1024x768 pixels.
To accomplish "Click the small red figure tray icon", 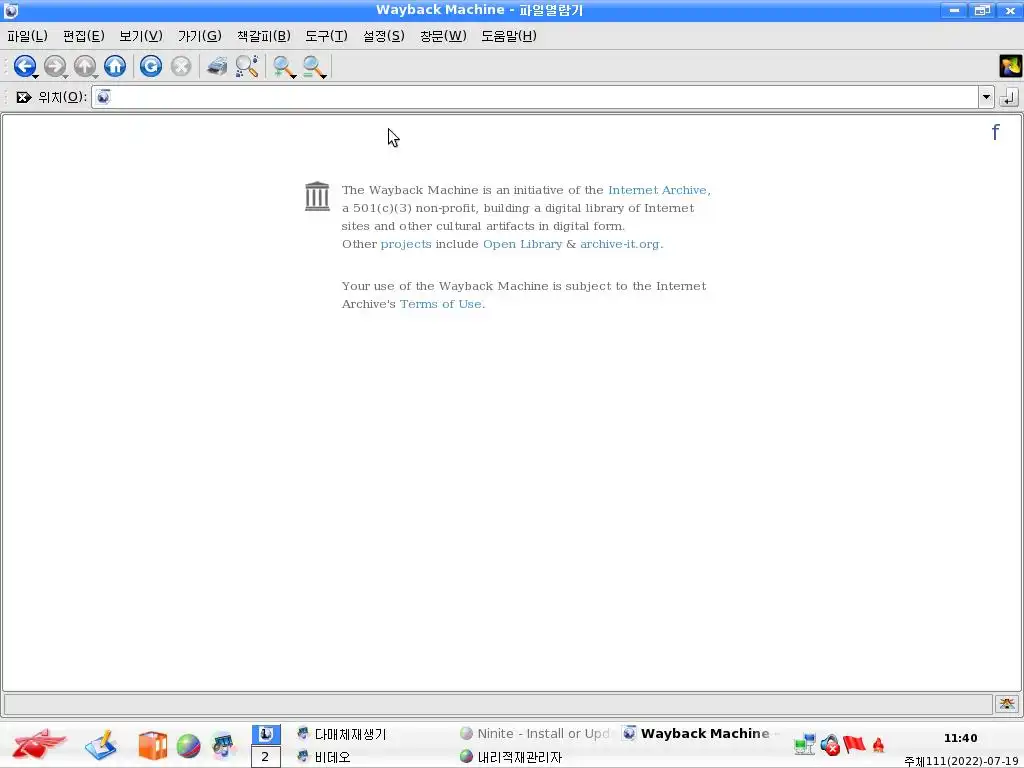I will 878,744.
